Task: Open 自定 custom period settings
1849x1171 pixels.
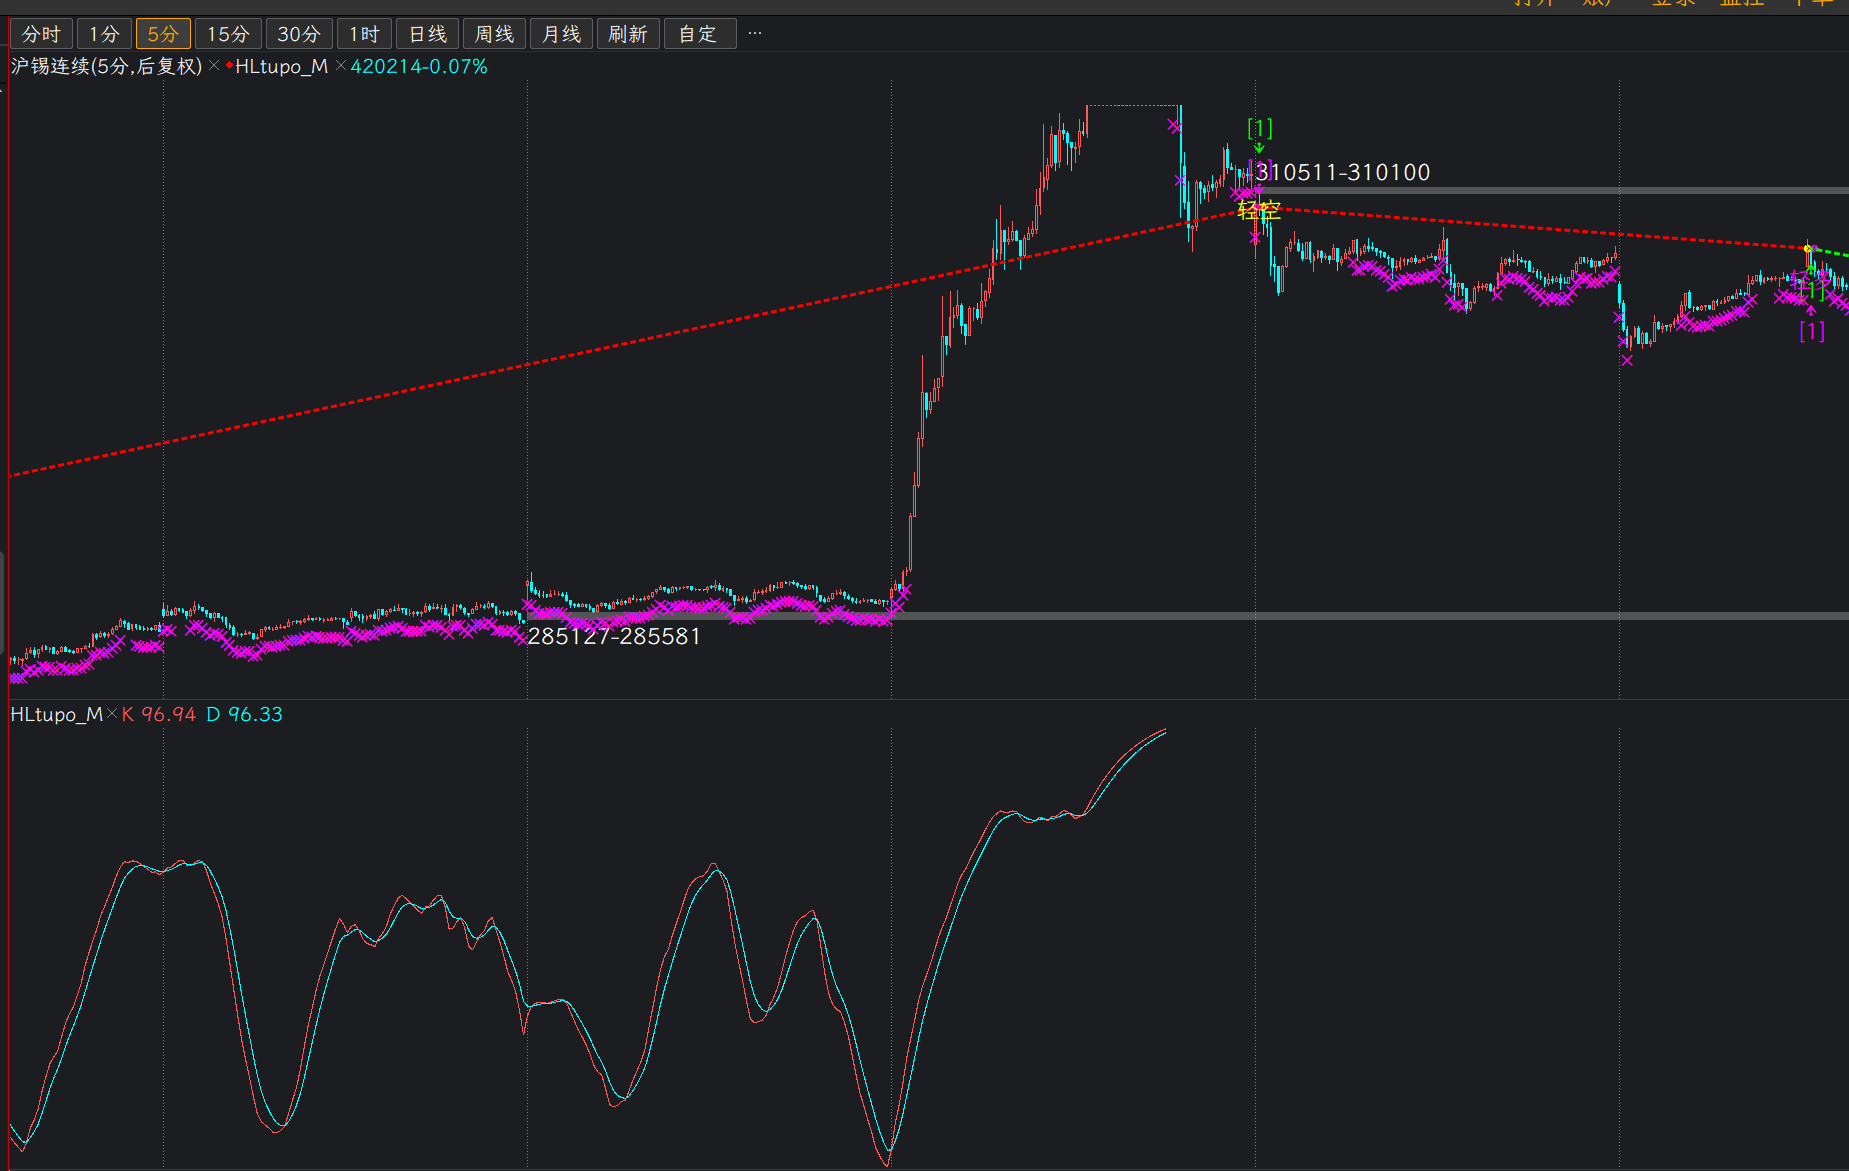Action: (698, 34)
